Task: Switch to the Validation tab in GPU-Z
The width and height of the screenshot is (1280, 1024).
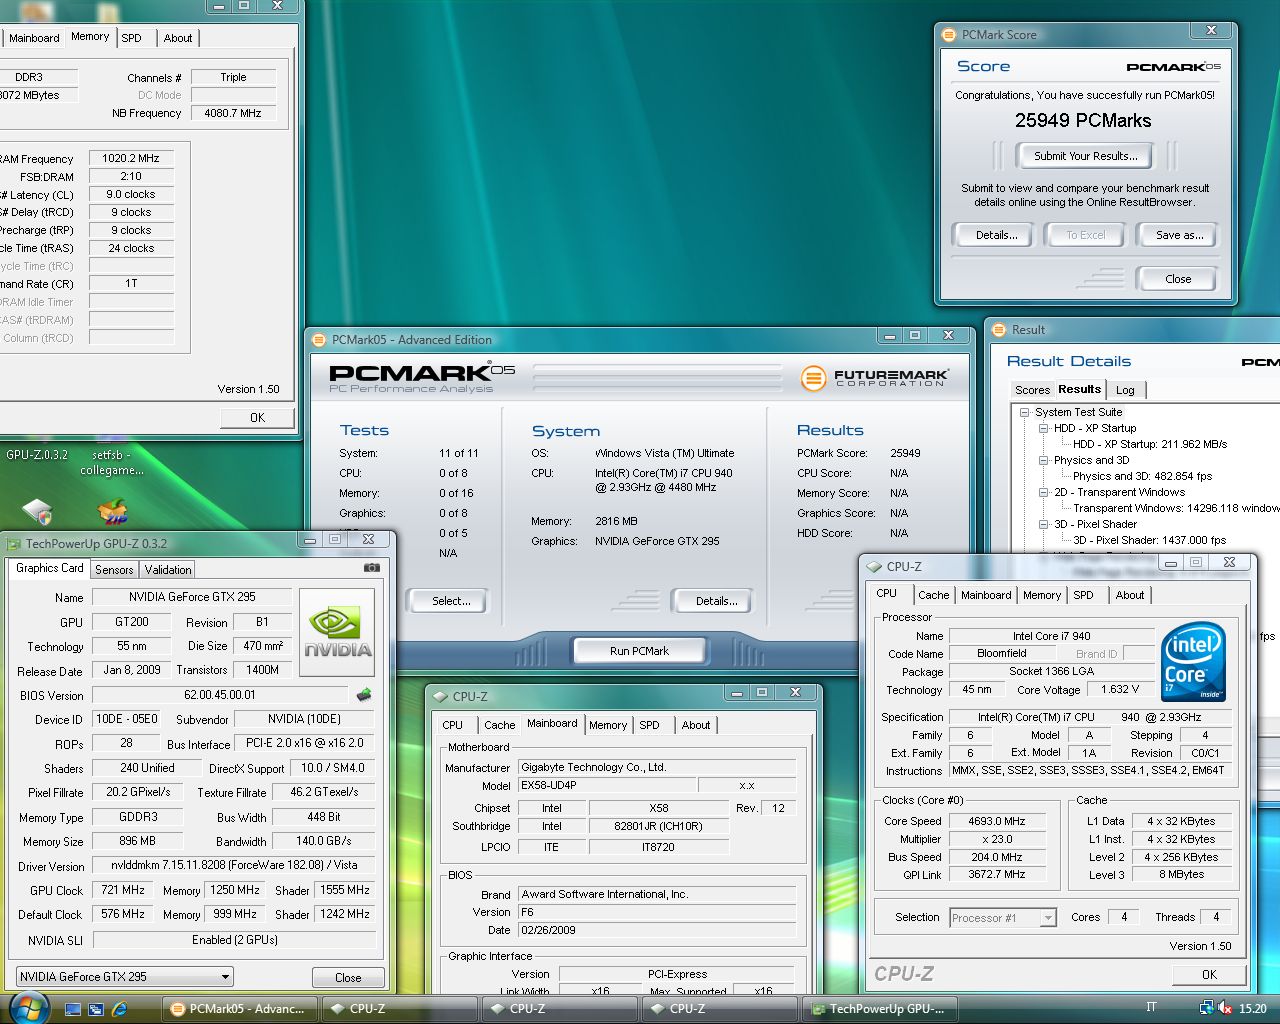Action: coord(168,569)
